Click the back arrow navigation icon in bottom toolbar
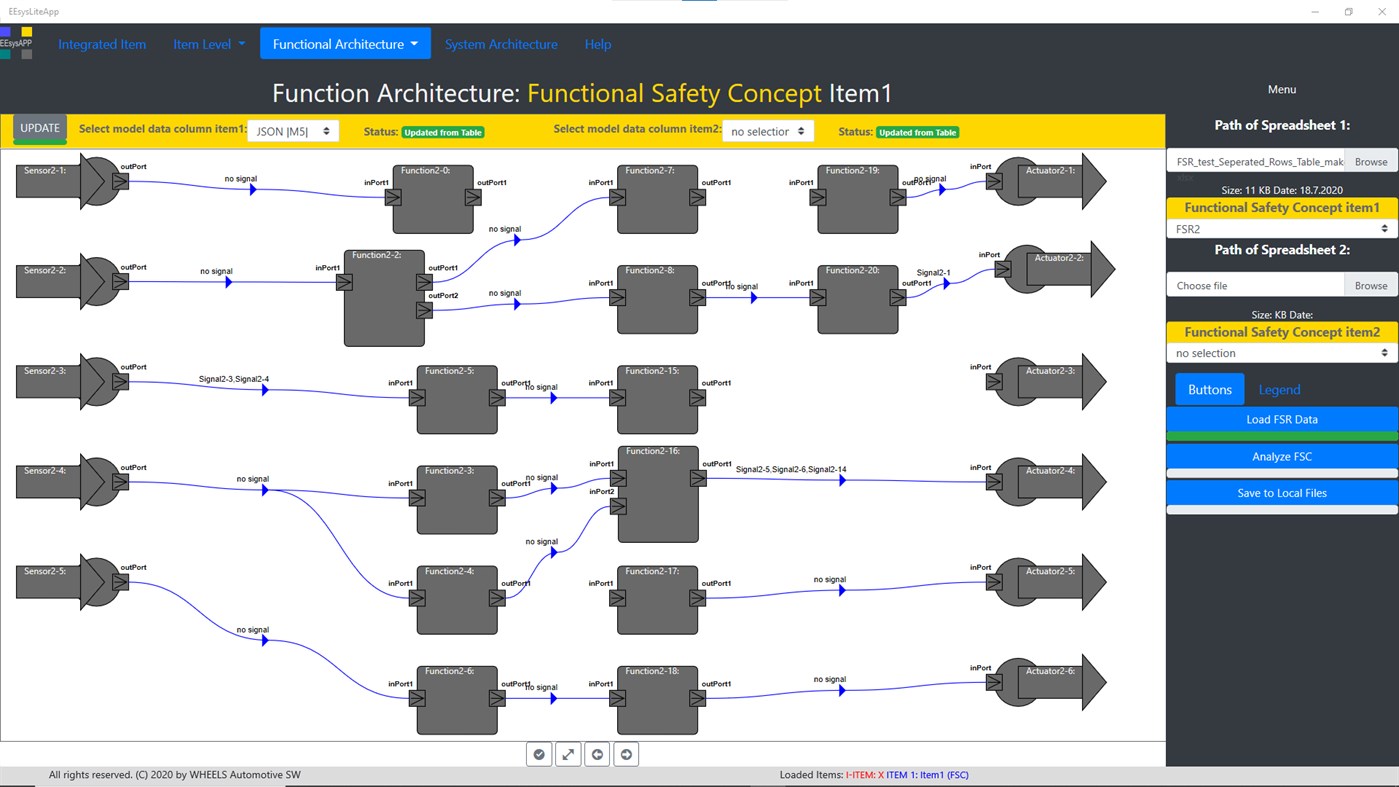 (597, 754)
